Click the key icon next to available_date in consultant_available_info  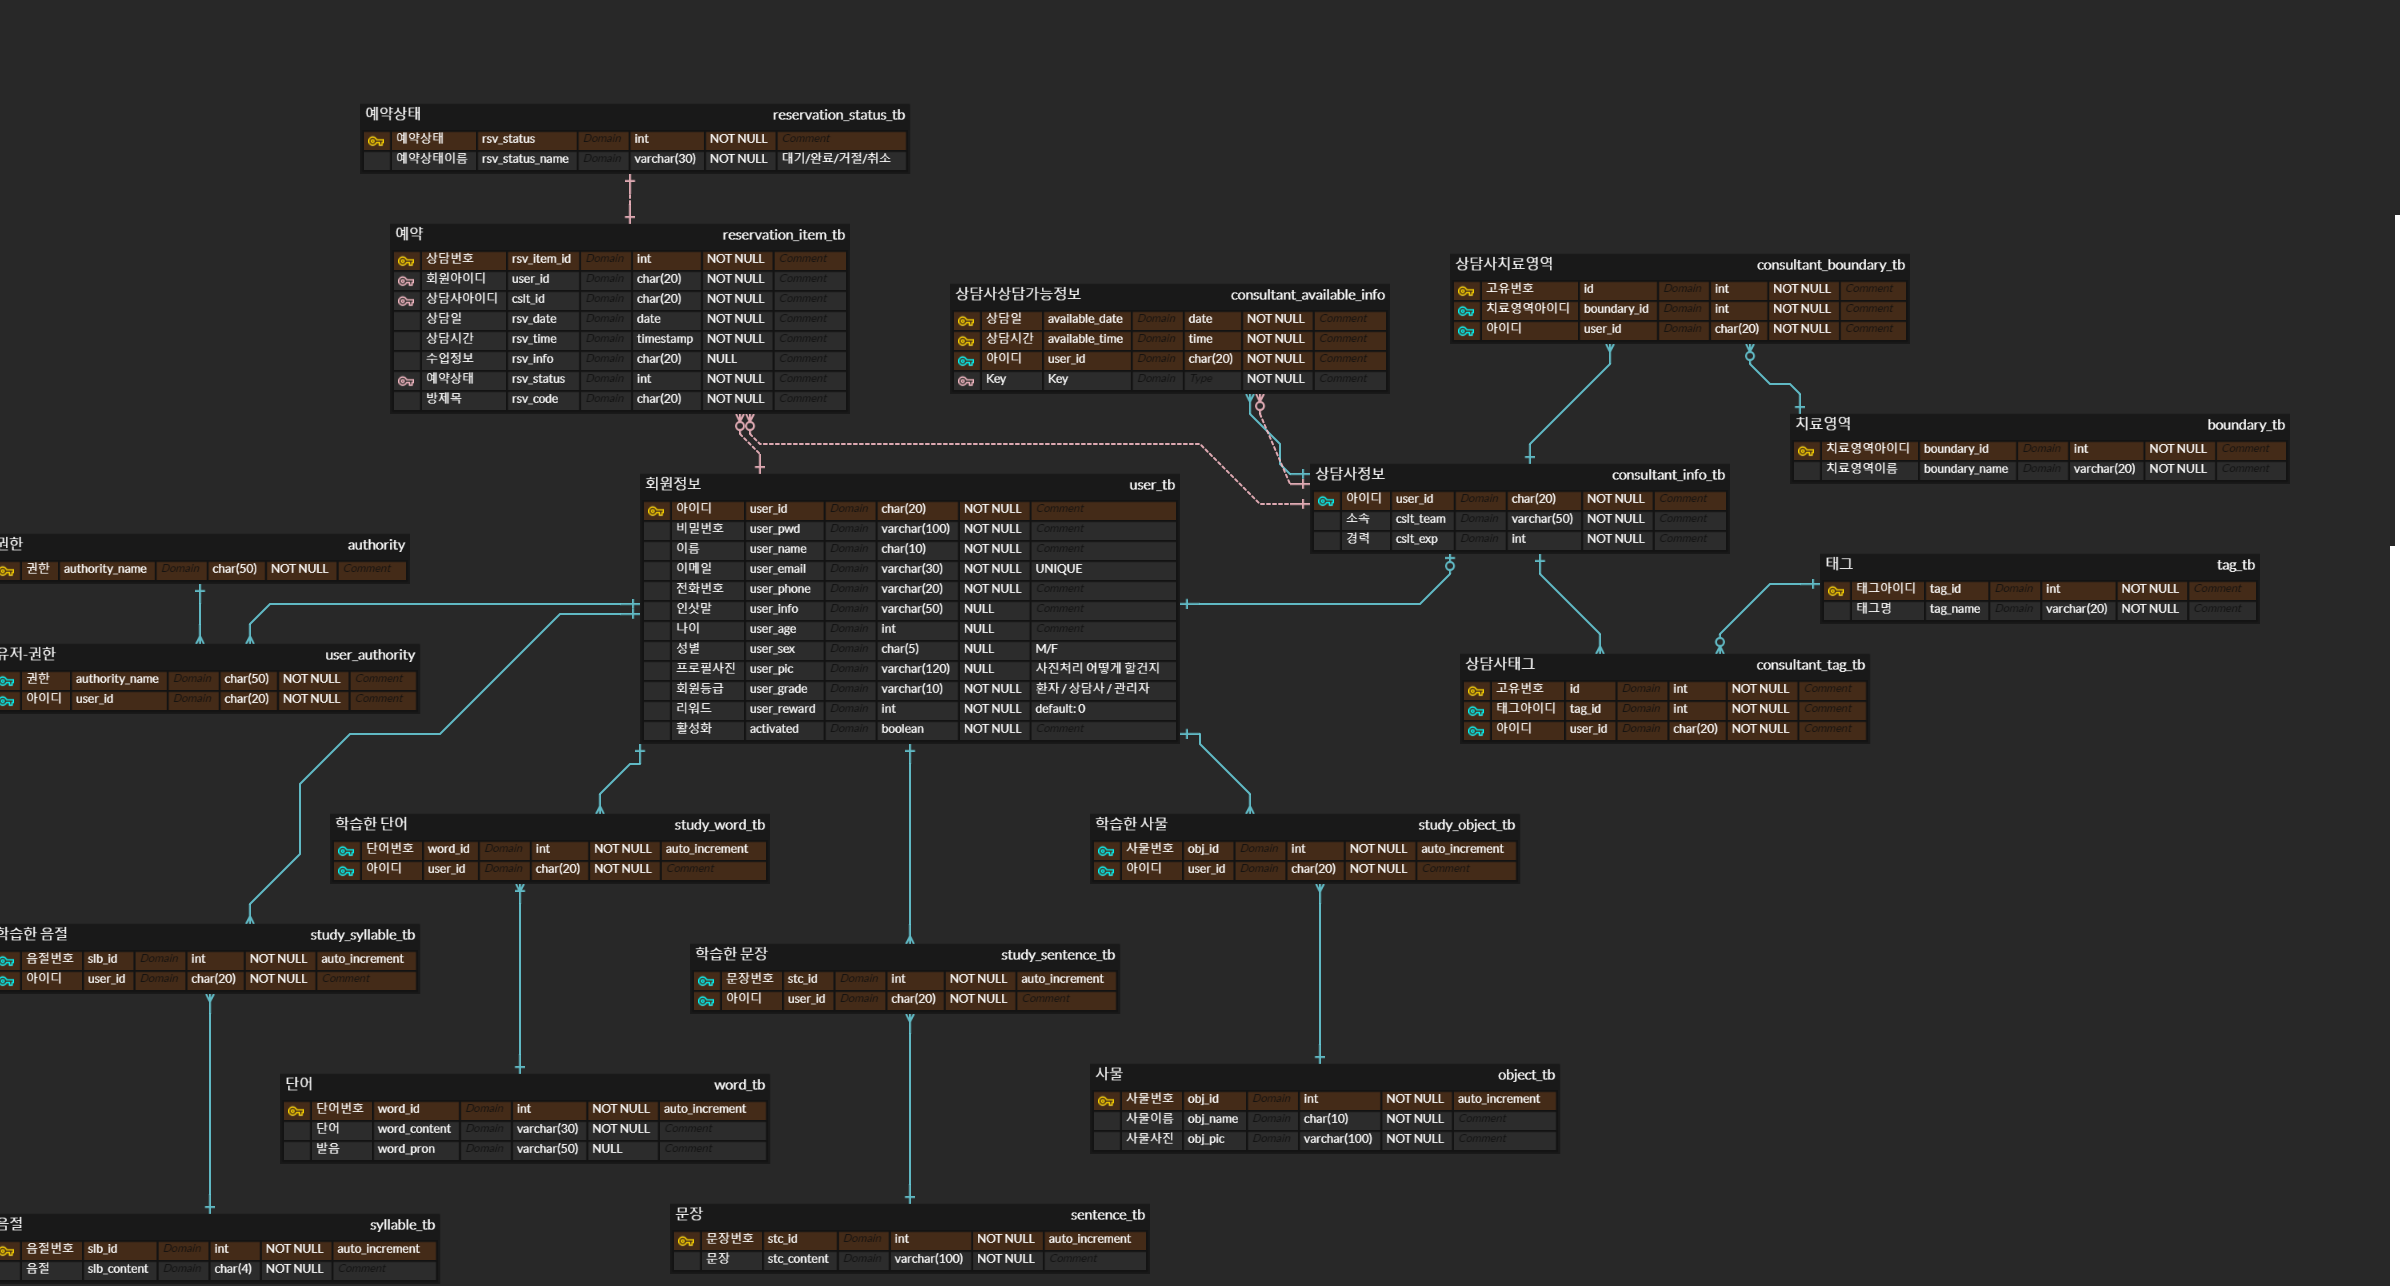965,319
